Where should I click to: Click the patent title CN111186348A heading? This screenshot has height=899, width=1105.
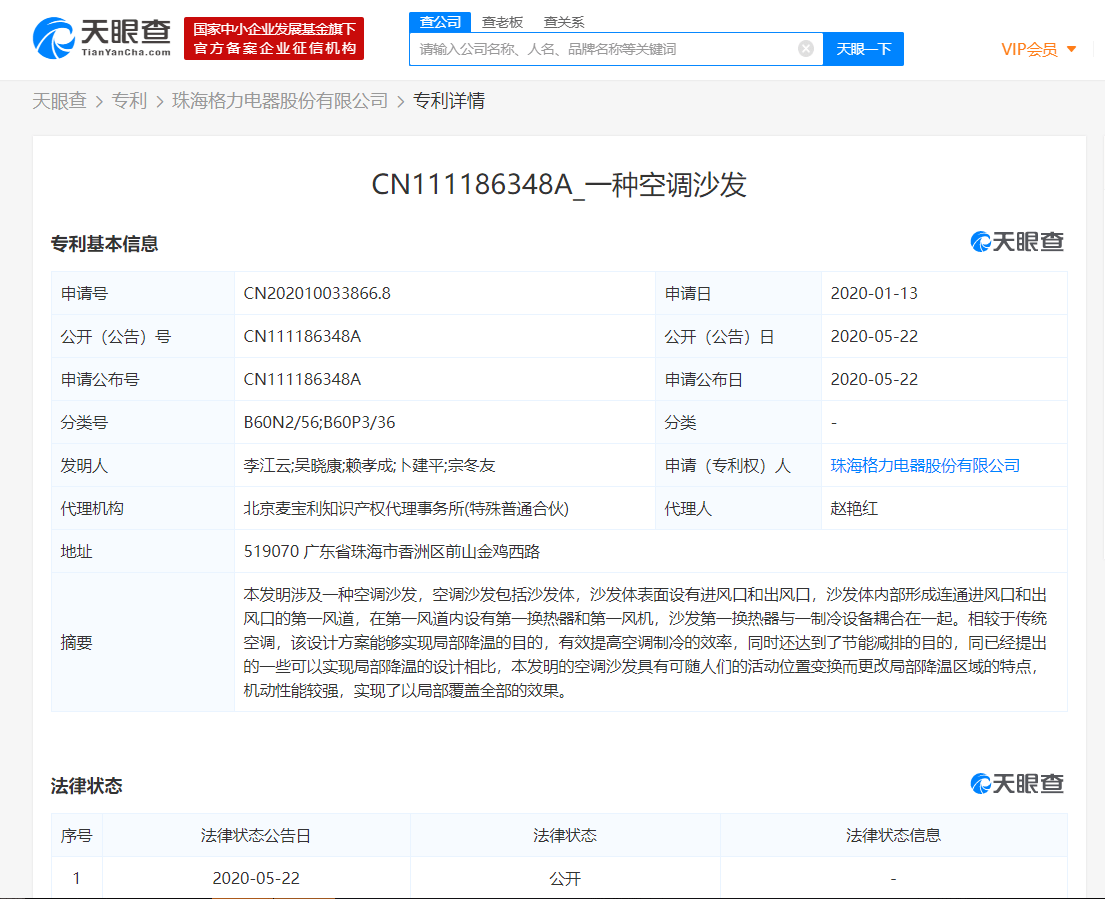click(x=559, y=185)
